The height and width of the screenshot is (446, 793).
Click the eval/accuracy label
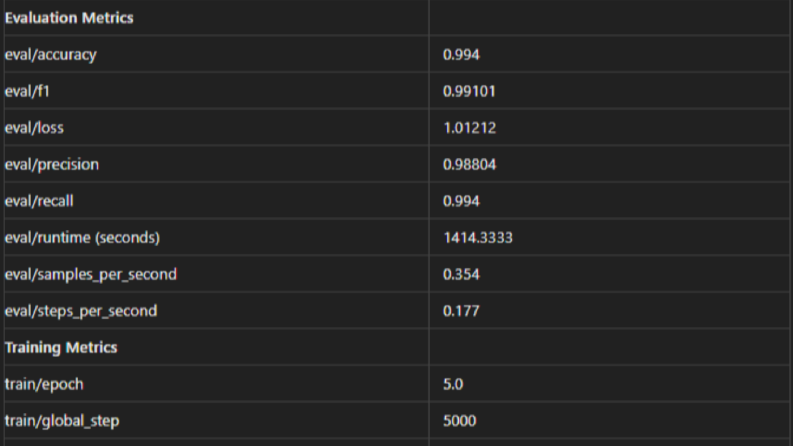[x=51, y=55]
